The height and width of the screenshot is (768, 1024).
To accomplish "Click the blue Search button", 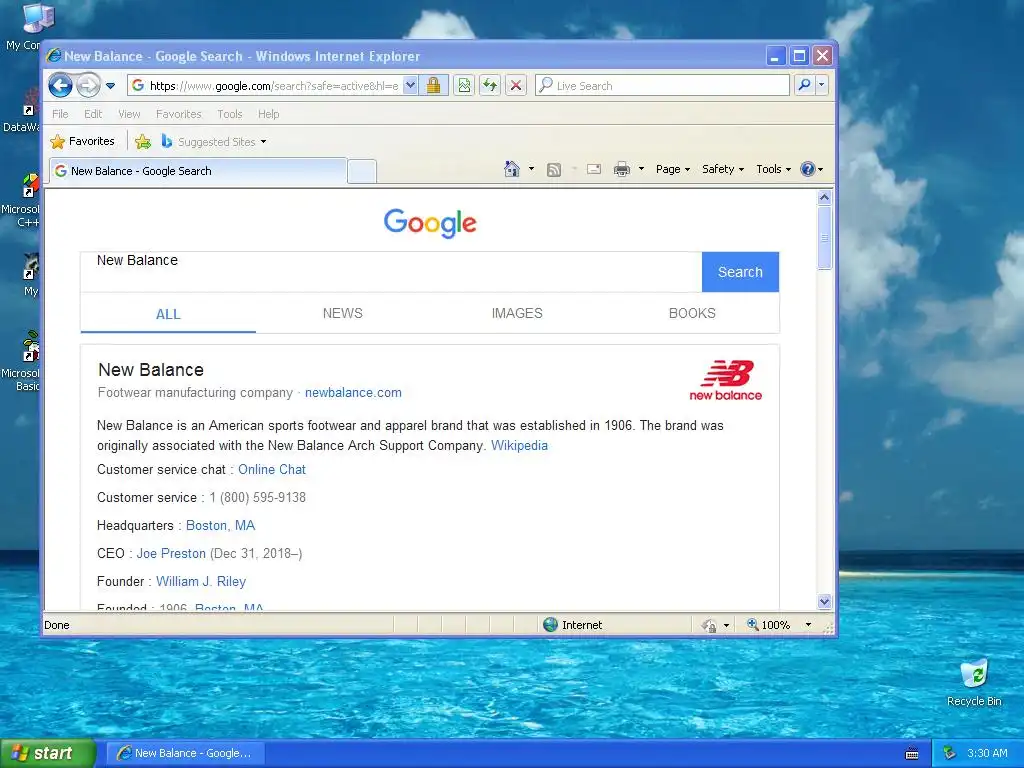I will (740, 272).
